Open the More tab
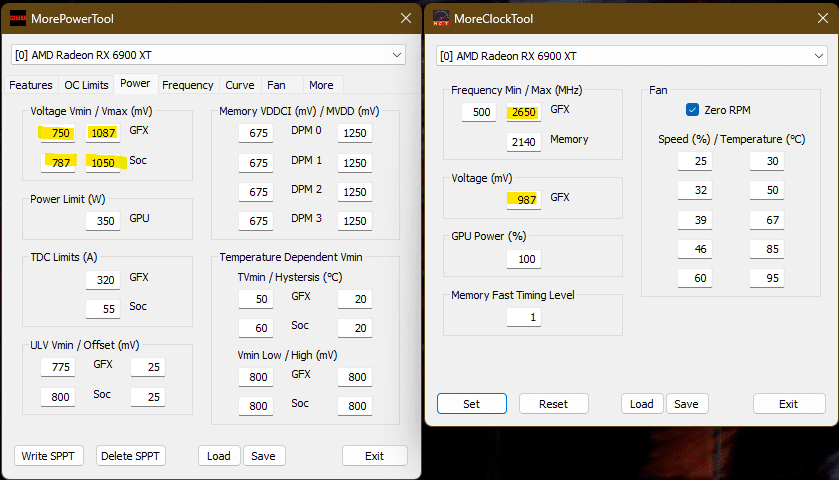 [321, 85]
